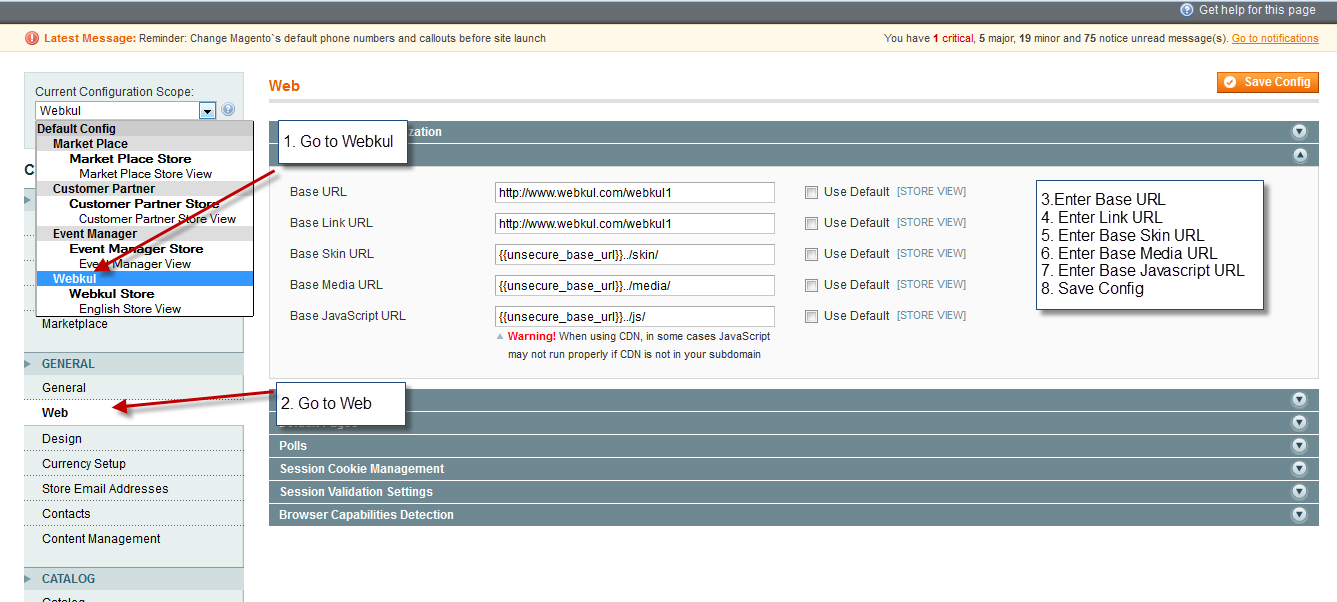Open the Web tab in the sidebar

pyautogui.click(x=134, y=413)
